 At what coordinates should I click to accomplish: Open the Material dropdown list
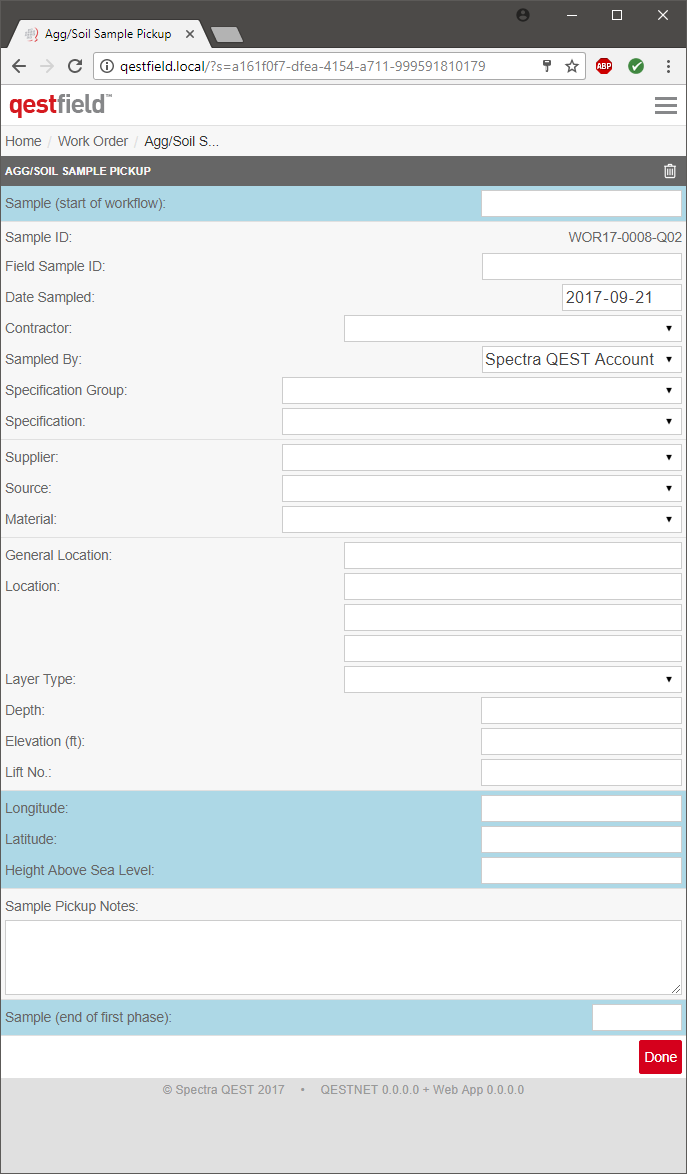coord(481,520)
